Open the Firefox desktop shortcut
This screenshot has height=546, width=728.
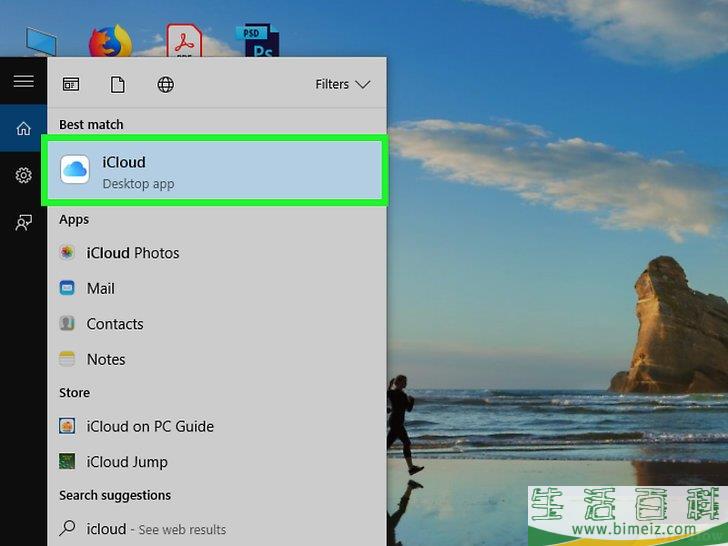(110, 41)
